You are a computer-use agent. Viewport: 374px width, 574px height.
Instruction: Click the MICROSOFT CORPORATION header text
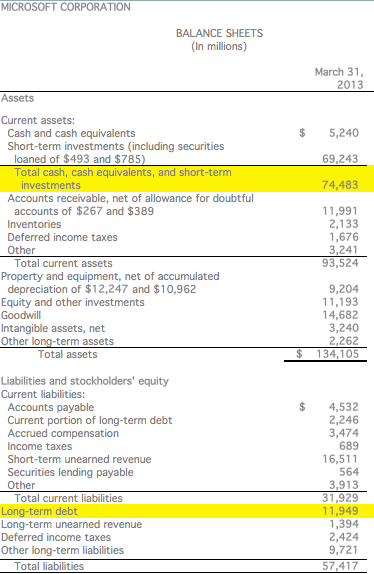click(x=66, y=7)
